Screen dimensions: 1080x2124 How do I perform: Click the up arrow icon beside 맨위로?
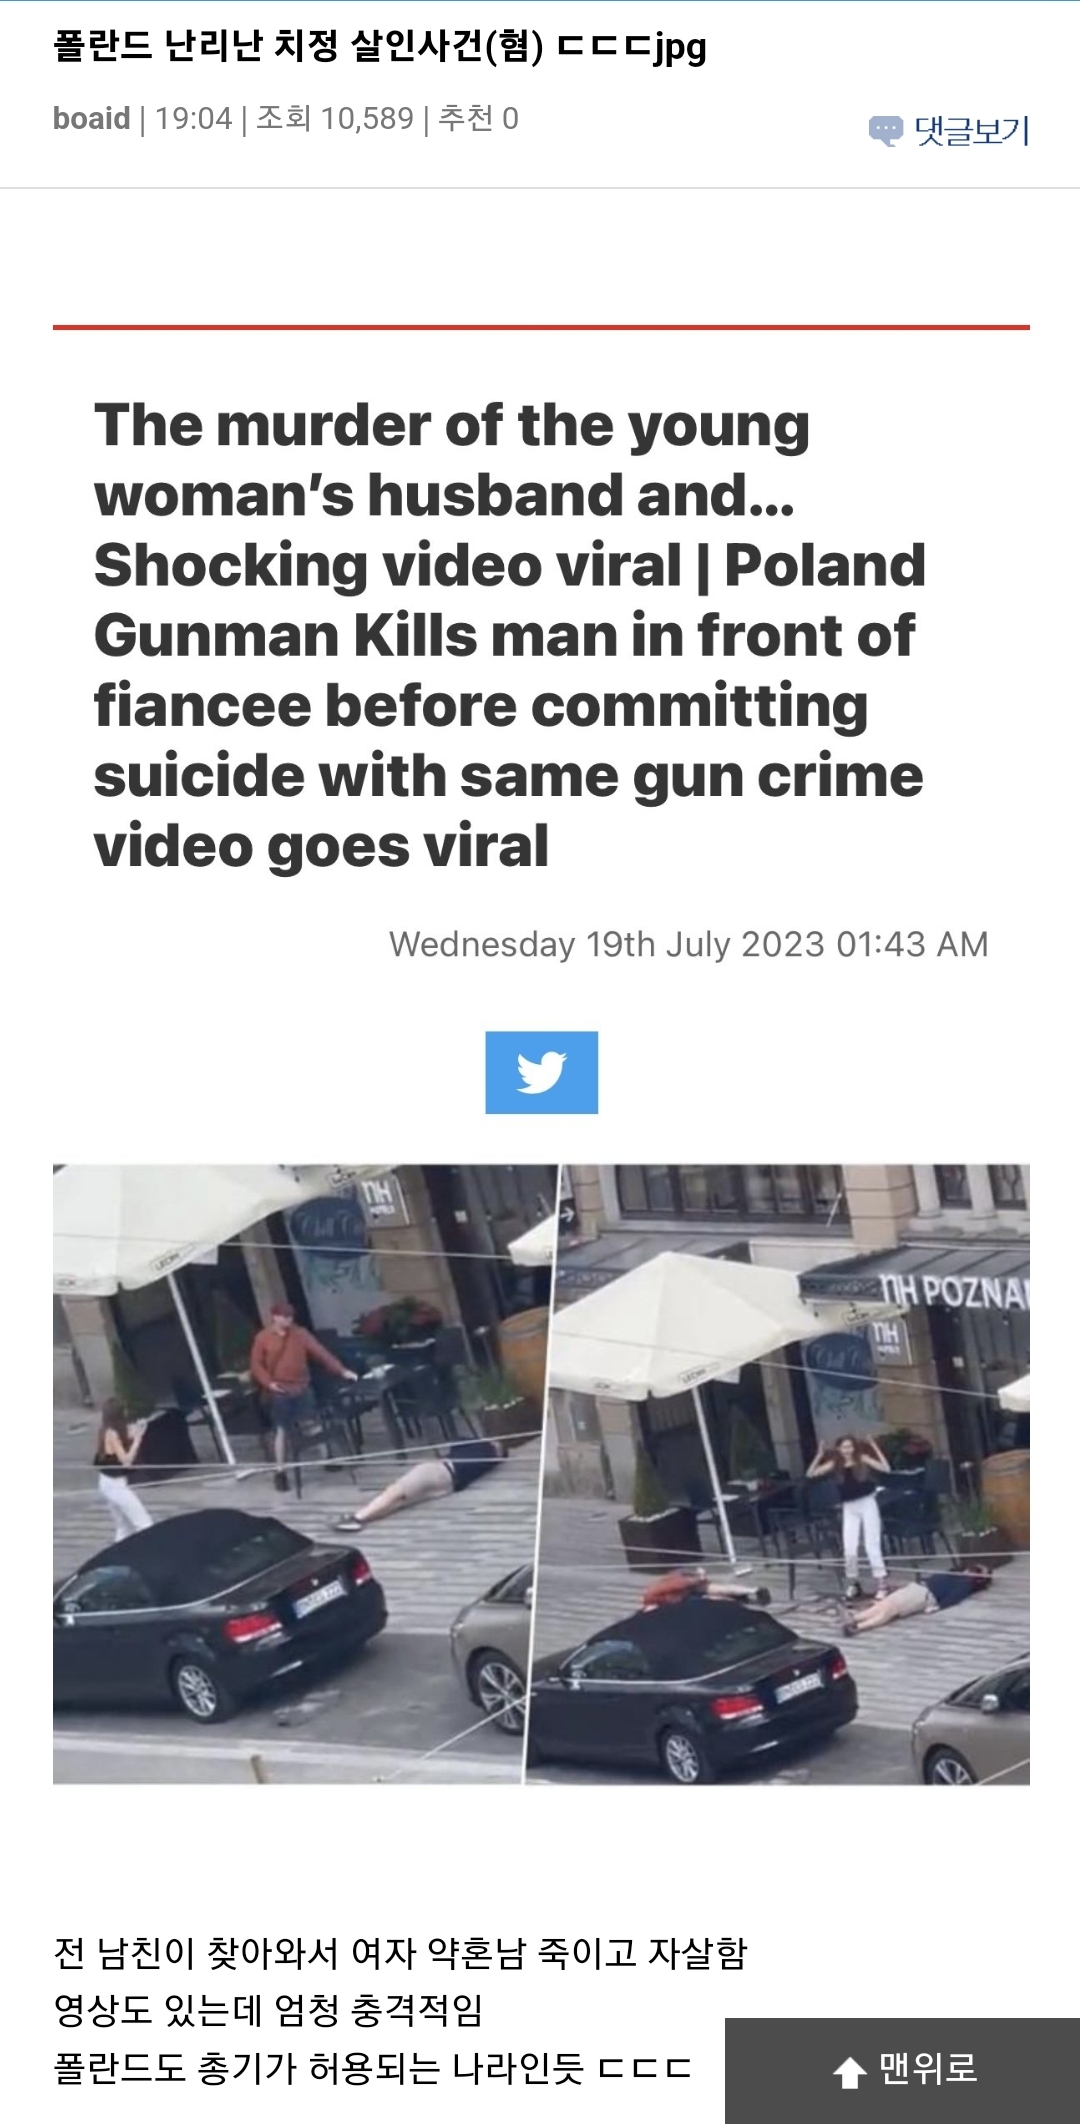coord(850,2072)
